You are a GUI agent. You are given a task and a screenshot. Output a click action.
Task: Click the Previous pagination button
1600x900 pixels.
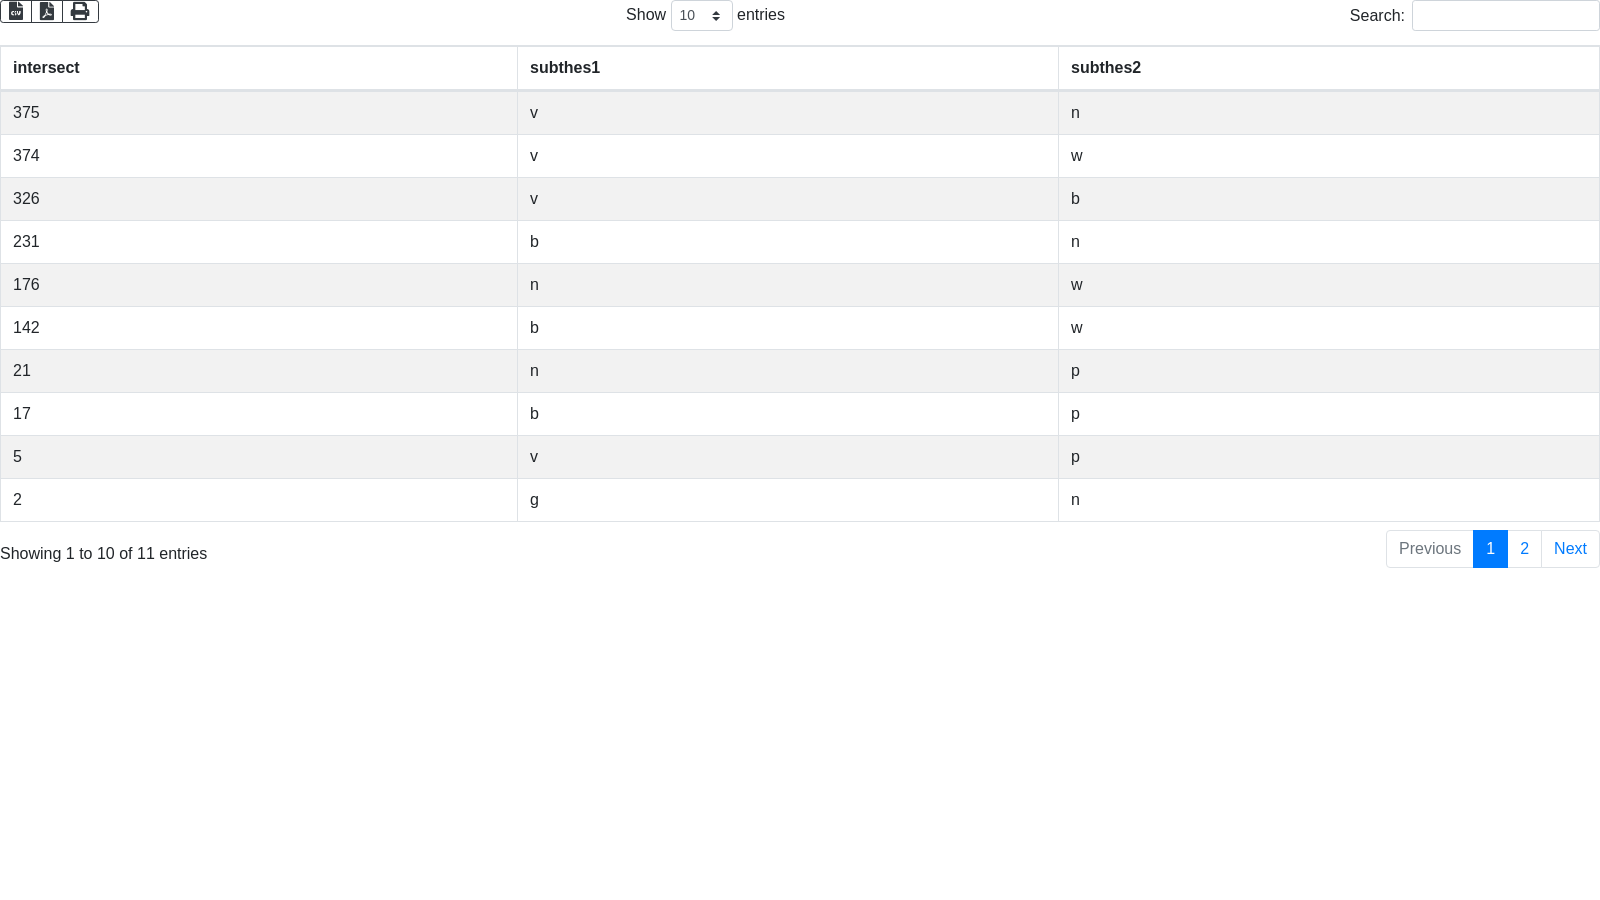(1429, 549)
